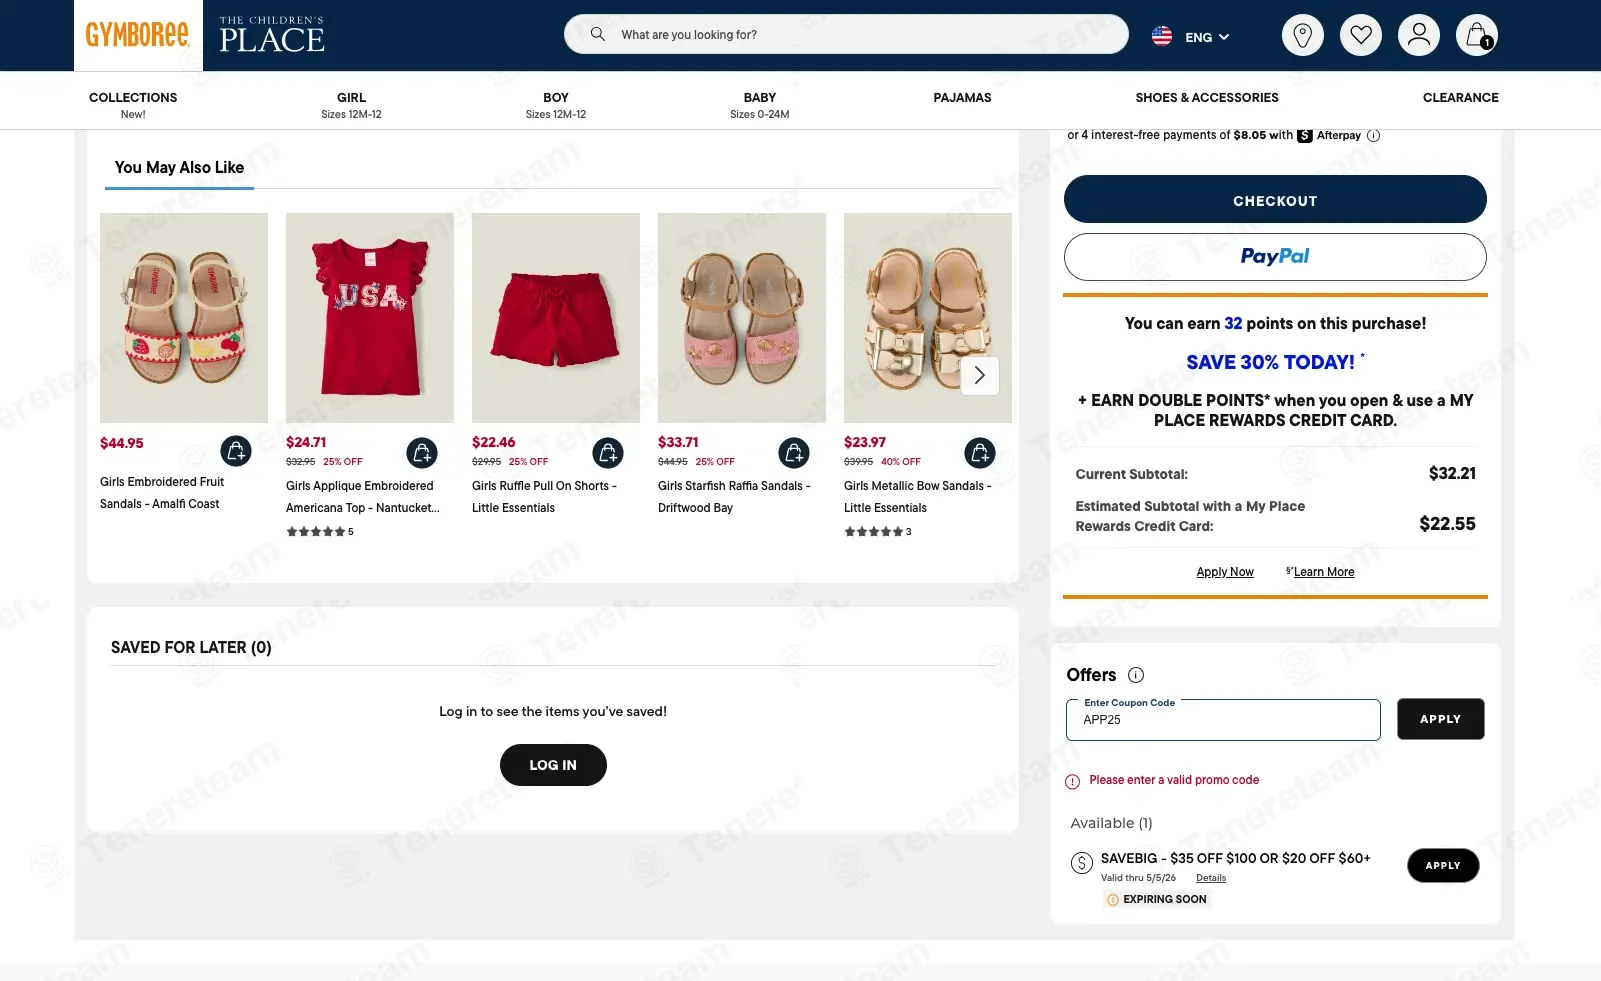Open the Embroidered Fruit Sandals image
The height and width of the screenshot is (981, 1601).
point(184,318)
